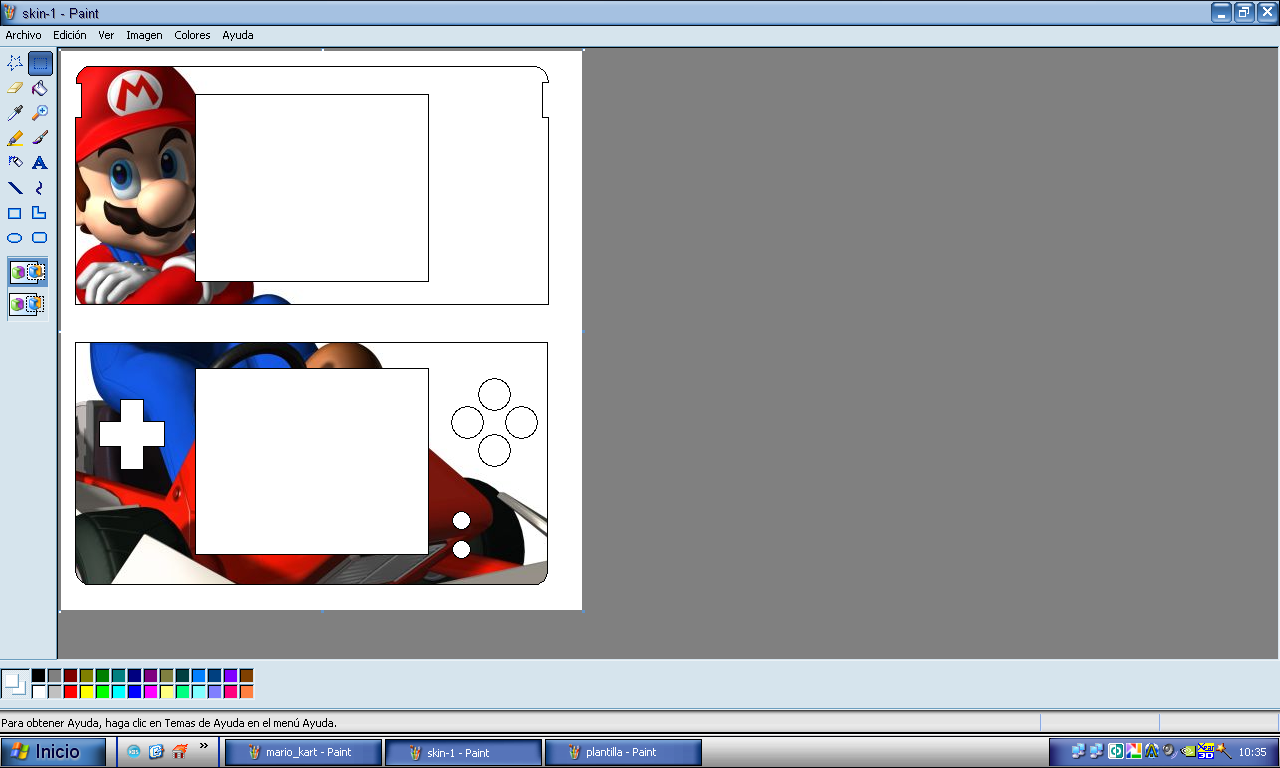Click the magic wand tray icon

[1223, 752]
